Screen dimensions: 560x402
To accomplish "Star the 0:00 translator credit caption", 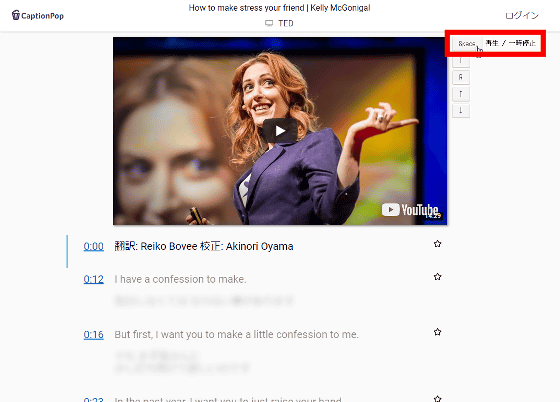I will (x=437, y=244).
